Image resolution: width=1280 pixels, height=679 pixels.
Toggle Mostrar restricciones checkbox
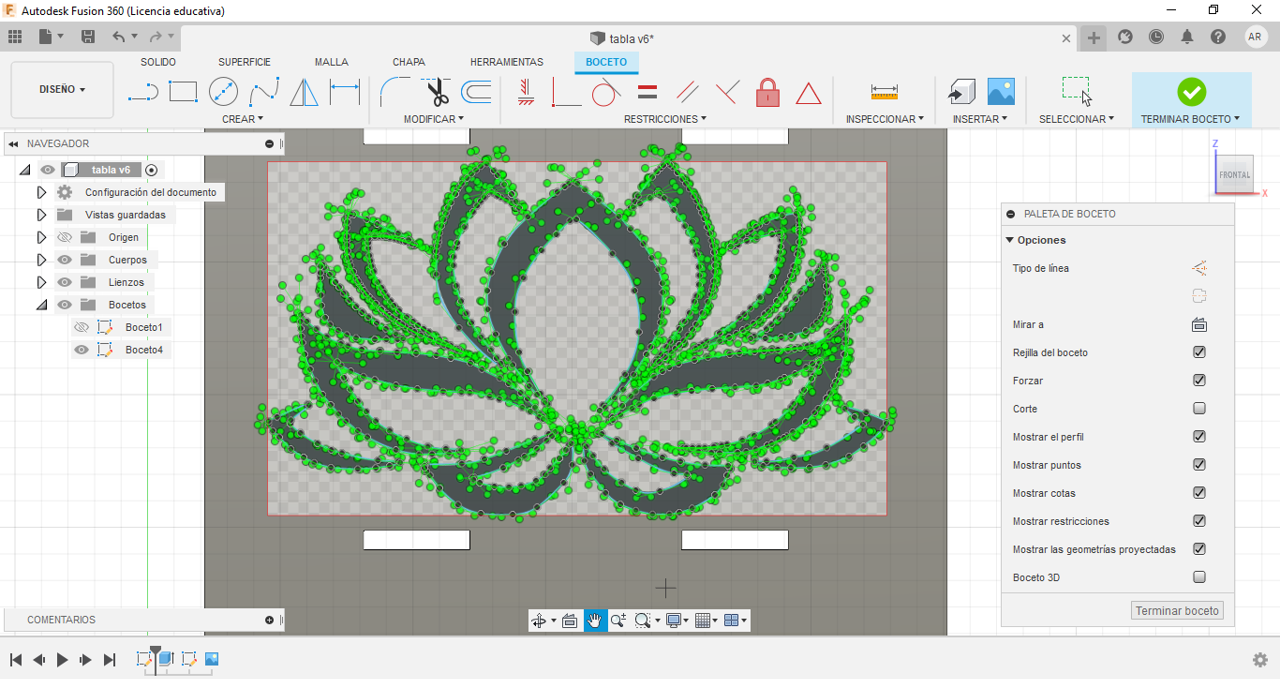pos(1199,520)
